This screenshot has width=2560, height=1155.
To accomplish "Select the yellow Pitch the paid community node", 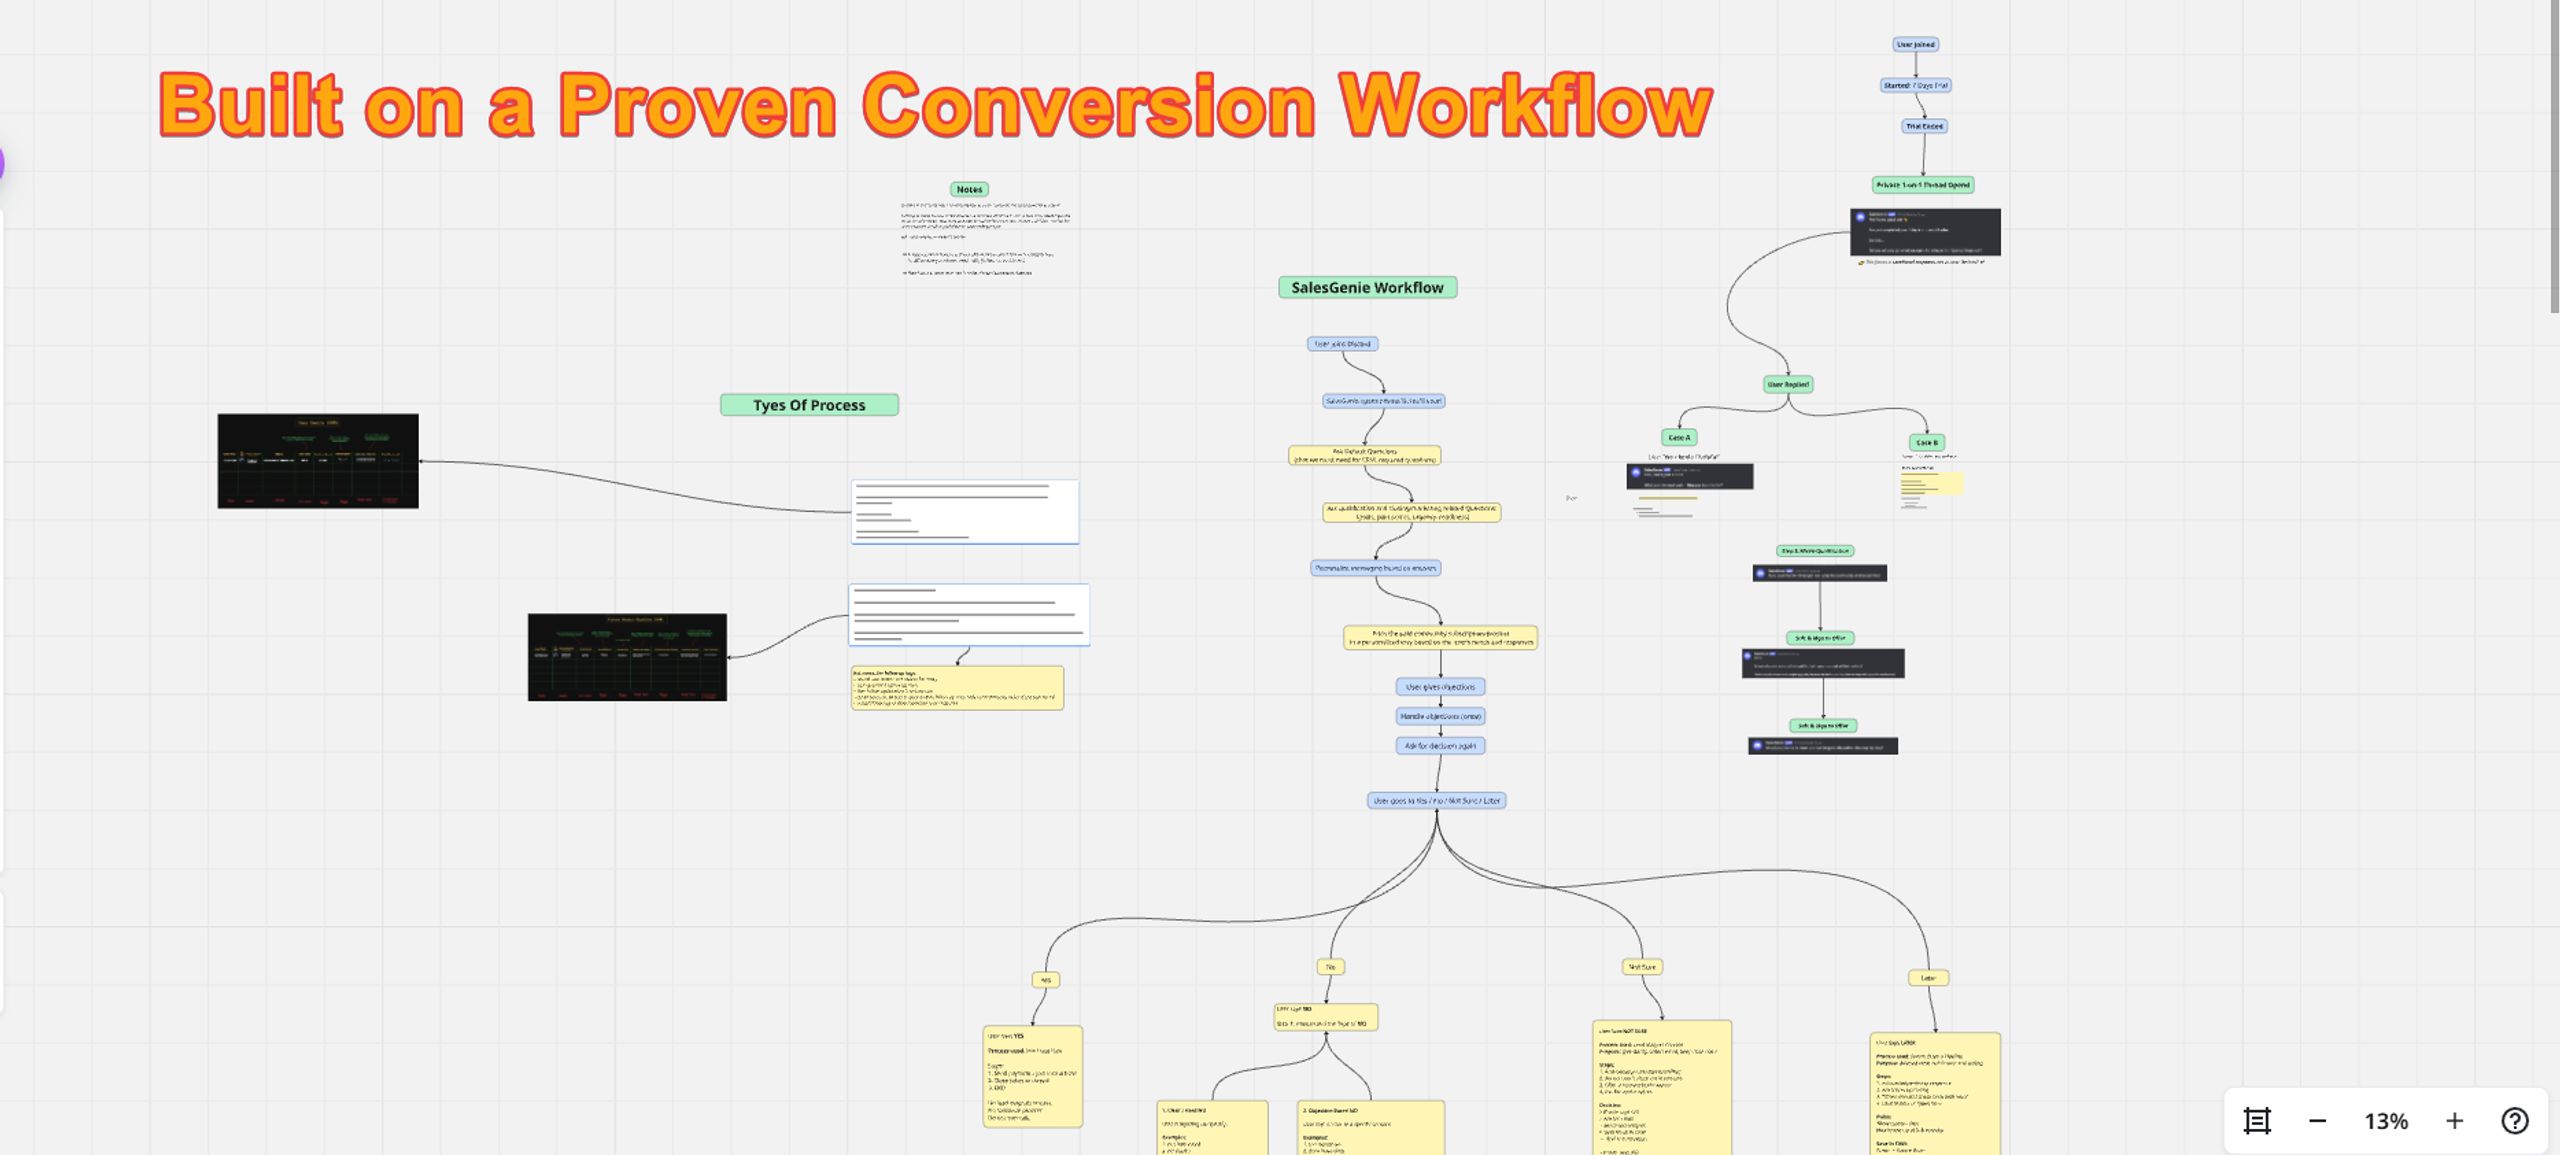I will [1440, 638].
